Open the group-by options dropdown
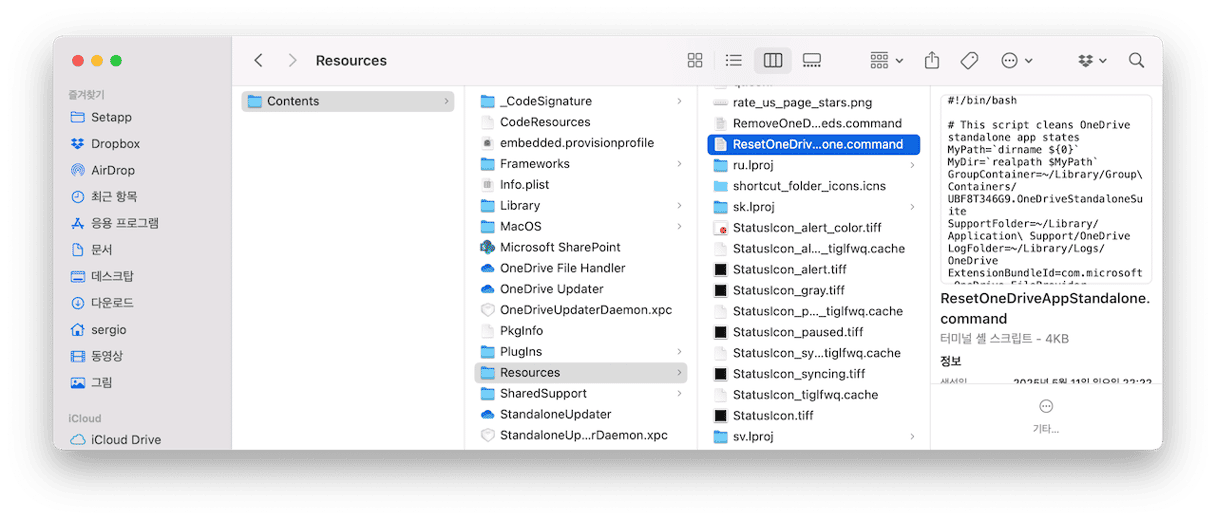1216x520 pixels. [886, 60]
